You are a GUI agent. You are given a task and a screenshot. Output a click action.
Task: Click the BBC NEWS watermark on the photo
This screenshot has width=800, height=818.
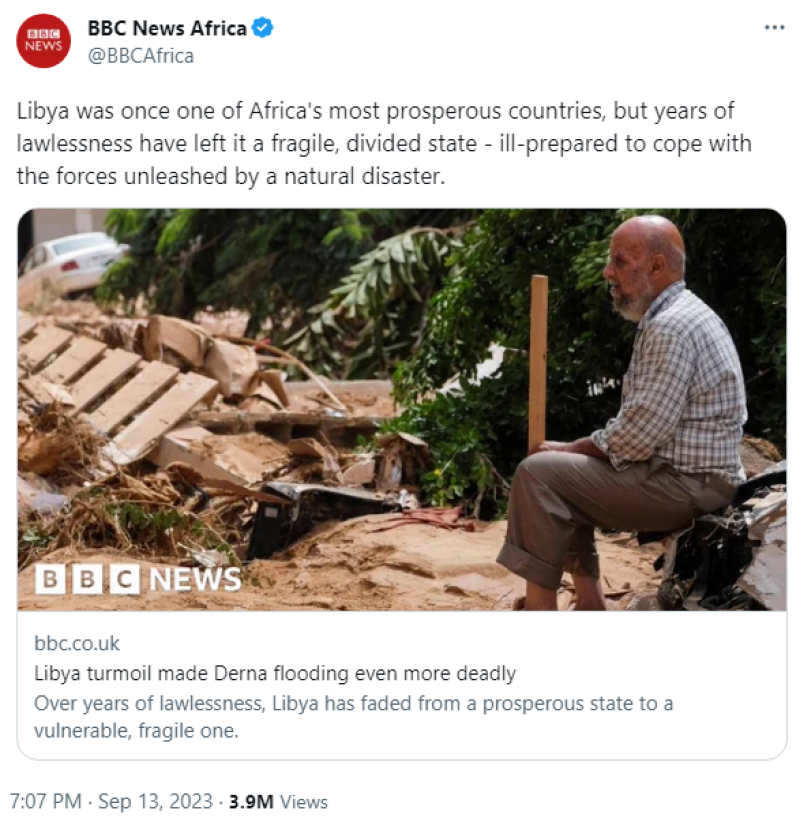click(x=138, y=579)
